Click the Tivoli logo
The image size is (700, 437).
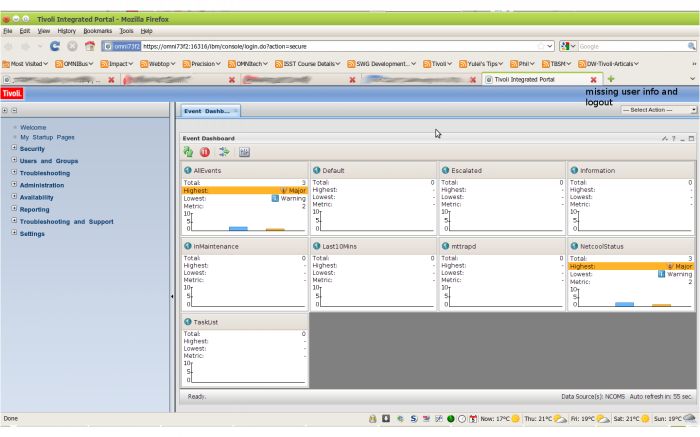[12, 93]
